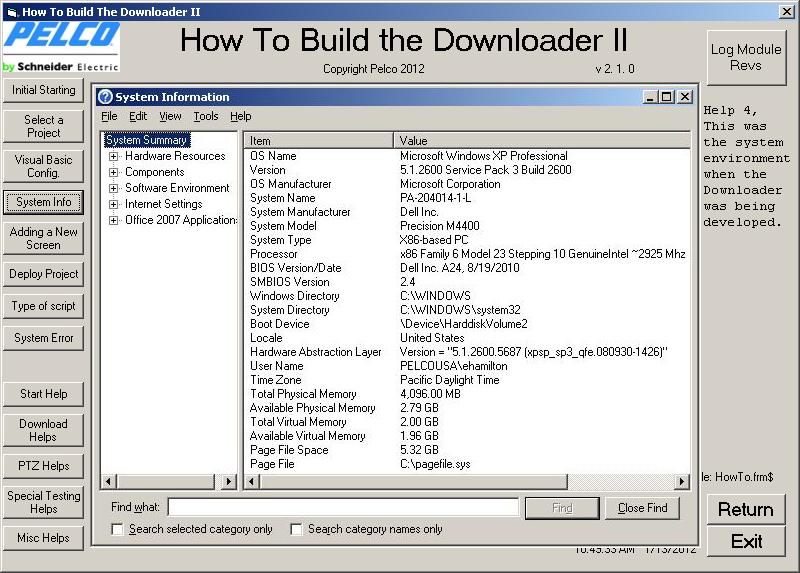Click the Precision M4400 value
Image resolution: width=800 pixels, height=573 pixels.
pyautogui.click(x=439, y=226)
